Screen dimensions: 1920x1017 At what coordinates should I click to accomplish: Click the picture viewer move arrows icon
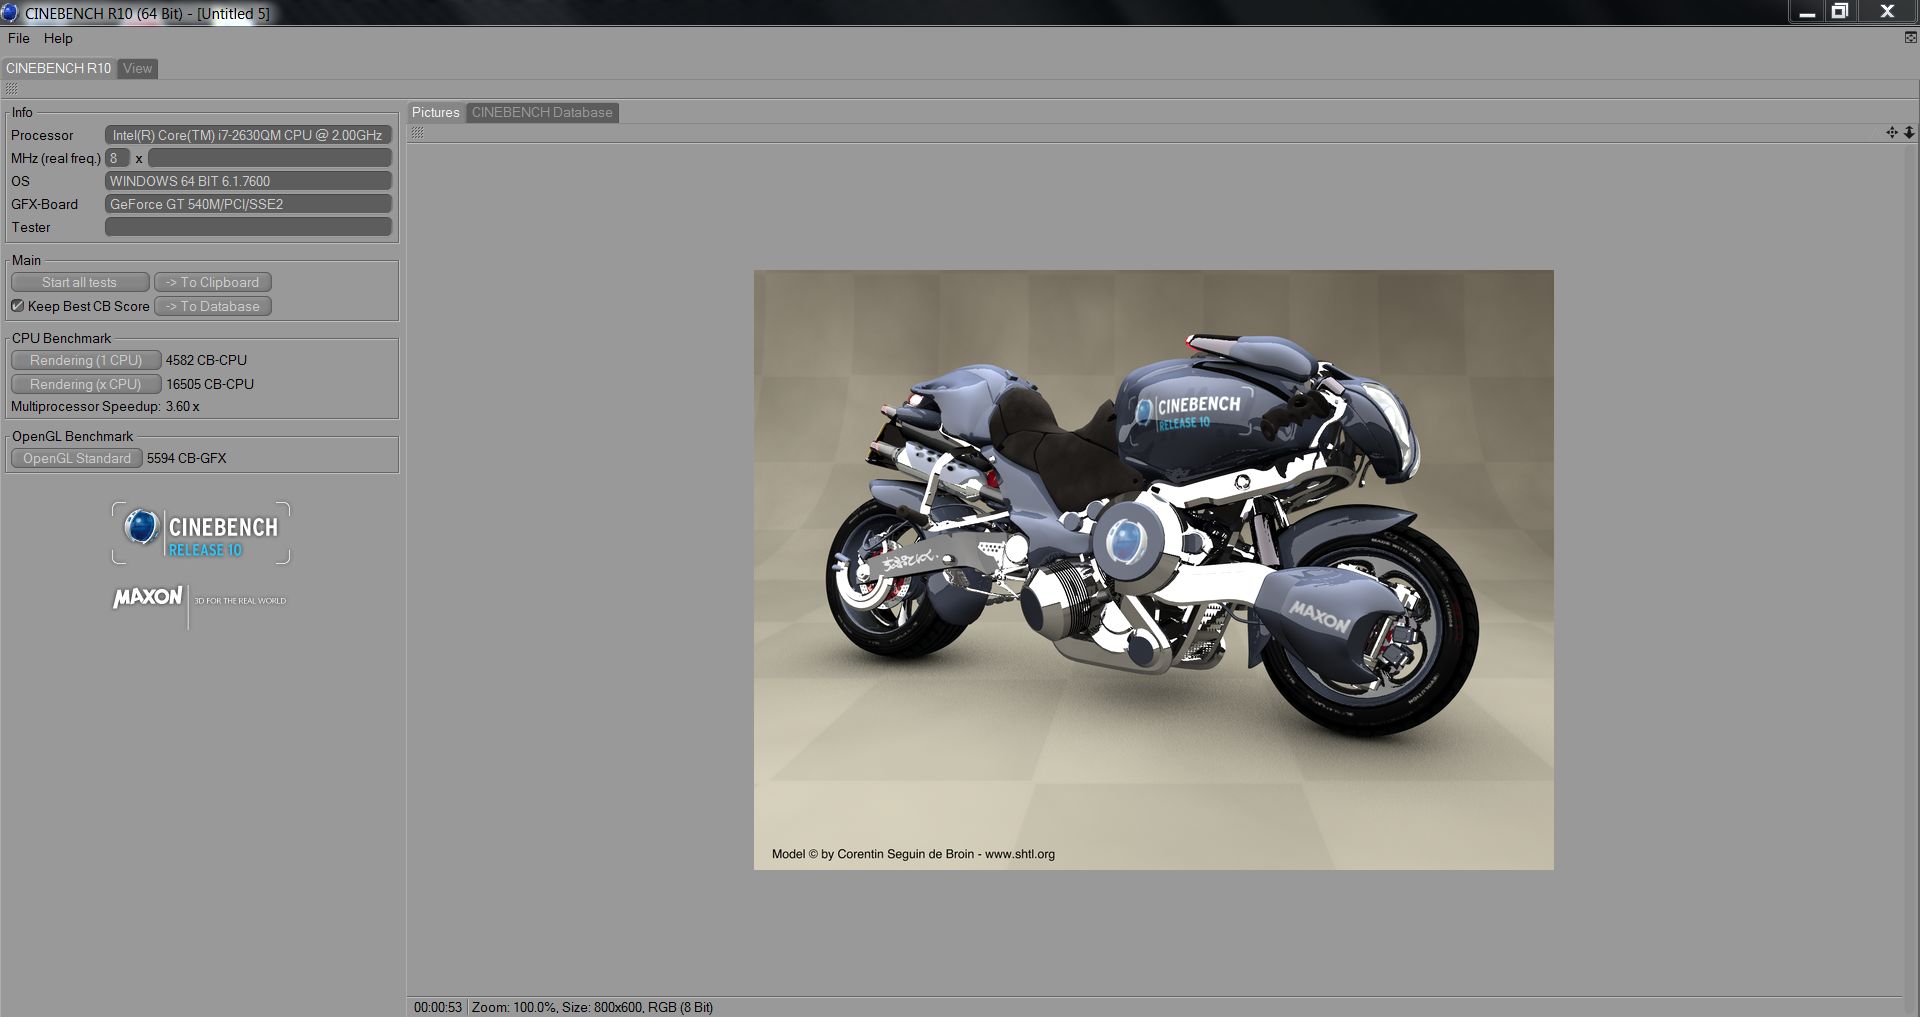1892,132
